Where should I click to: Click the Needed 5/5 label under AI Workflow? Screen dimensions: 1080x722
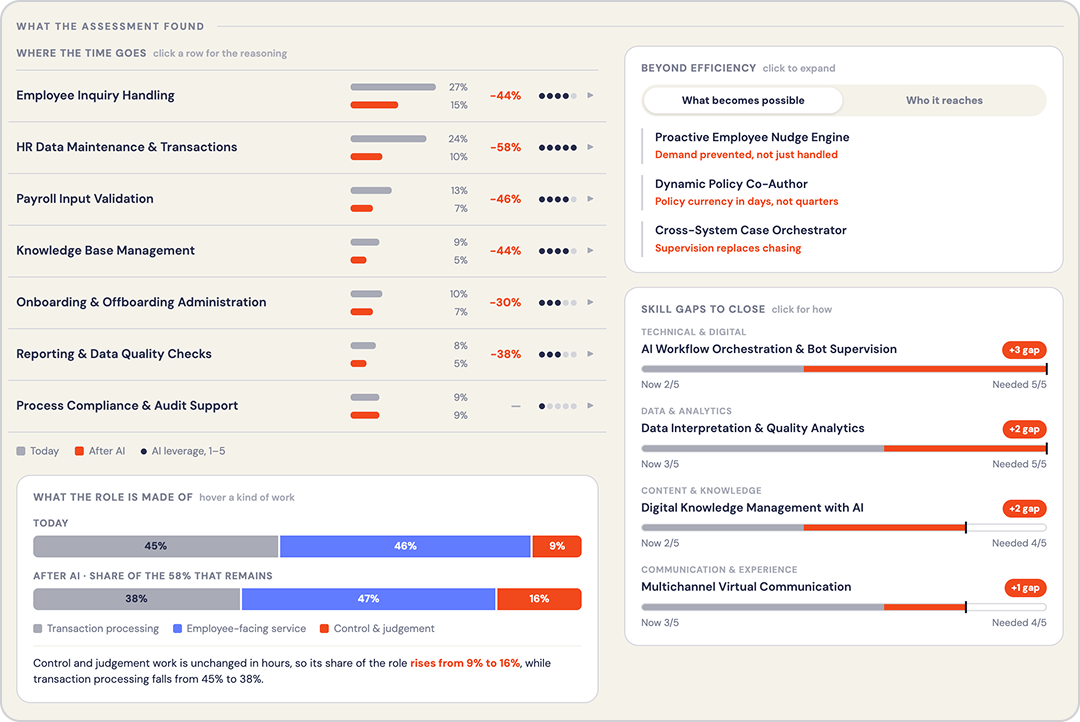1019,385
